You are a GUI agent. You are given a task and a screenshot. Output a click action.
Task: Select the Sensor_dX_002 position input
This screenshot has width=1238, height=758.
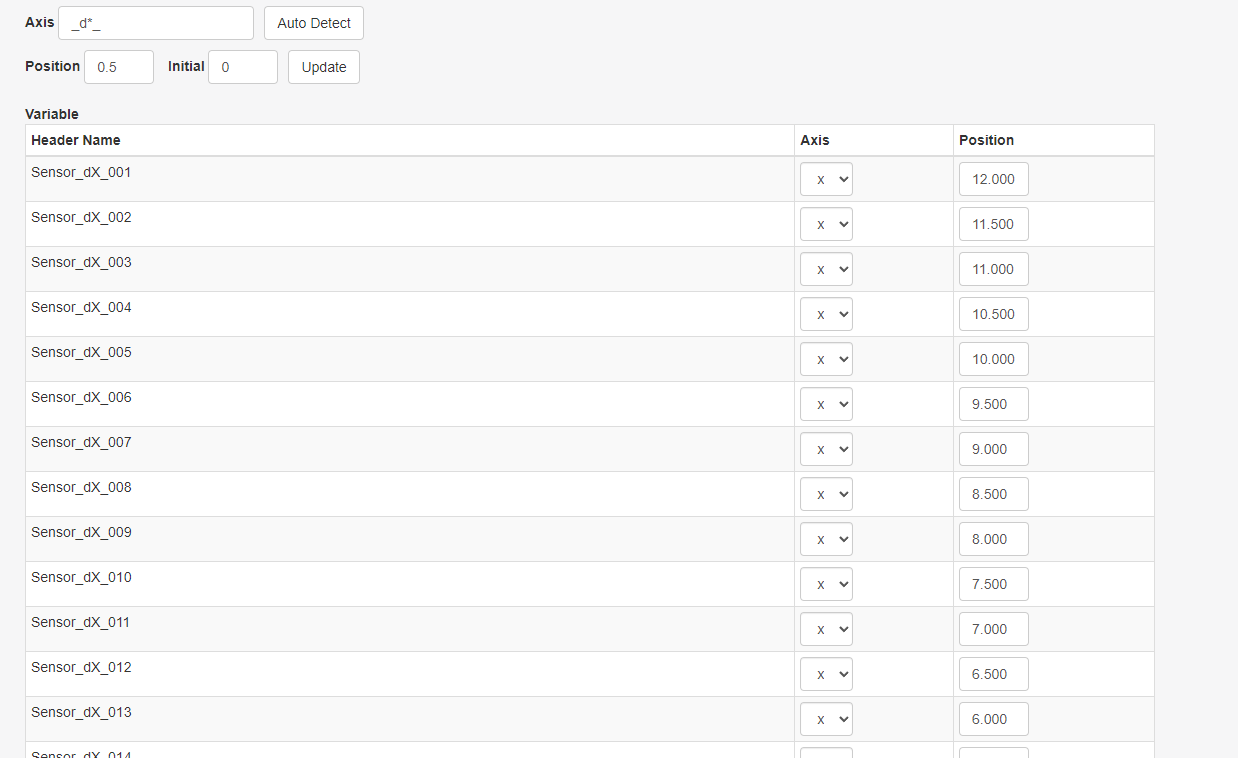pyautogui.click(x=993, y=225)
